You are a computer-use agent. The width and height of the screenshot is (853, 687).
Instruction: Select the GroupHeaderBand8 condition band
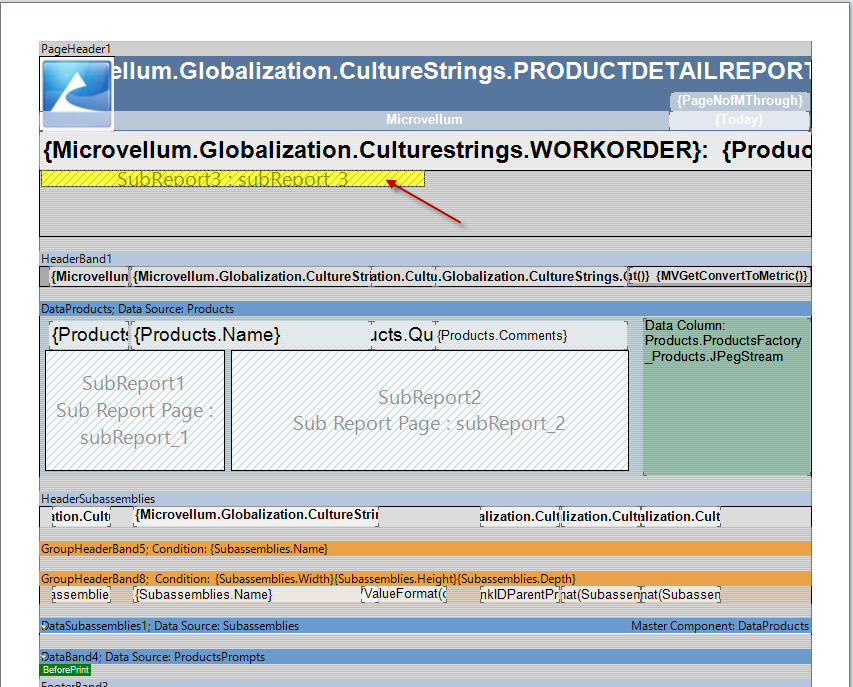click(425, 579)
